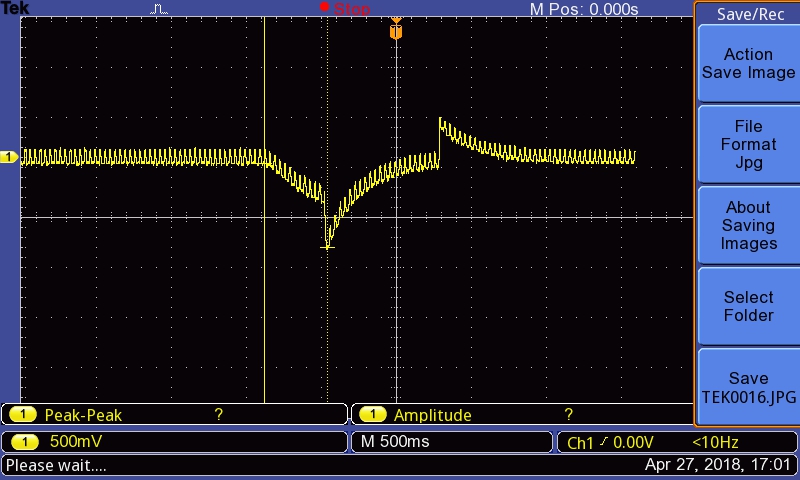Screen dimensions: 800x480
Task: Click the pulse trigger-type icon at top
Action: (159, 9)
